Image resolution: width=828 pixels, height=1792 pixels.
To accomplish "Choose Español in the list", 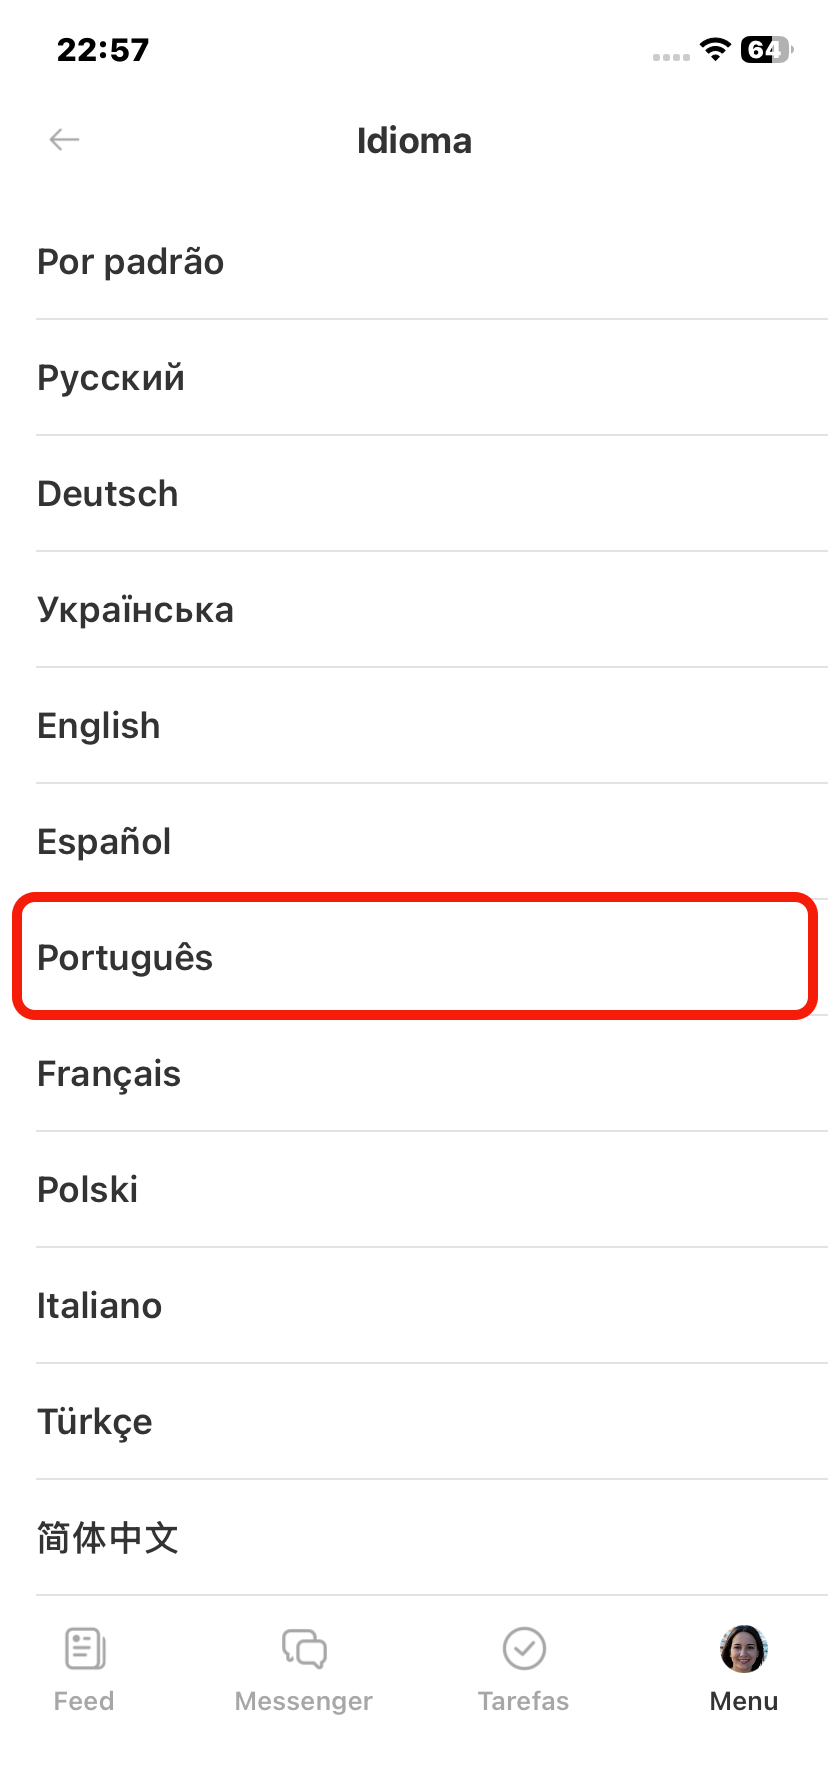I will 104,842.
